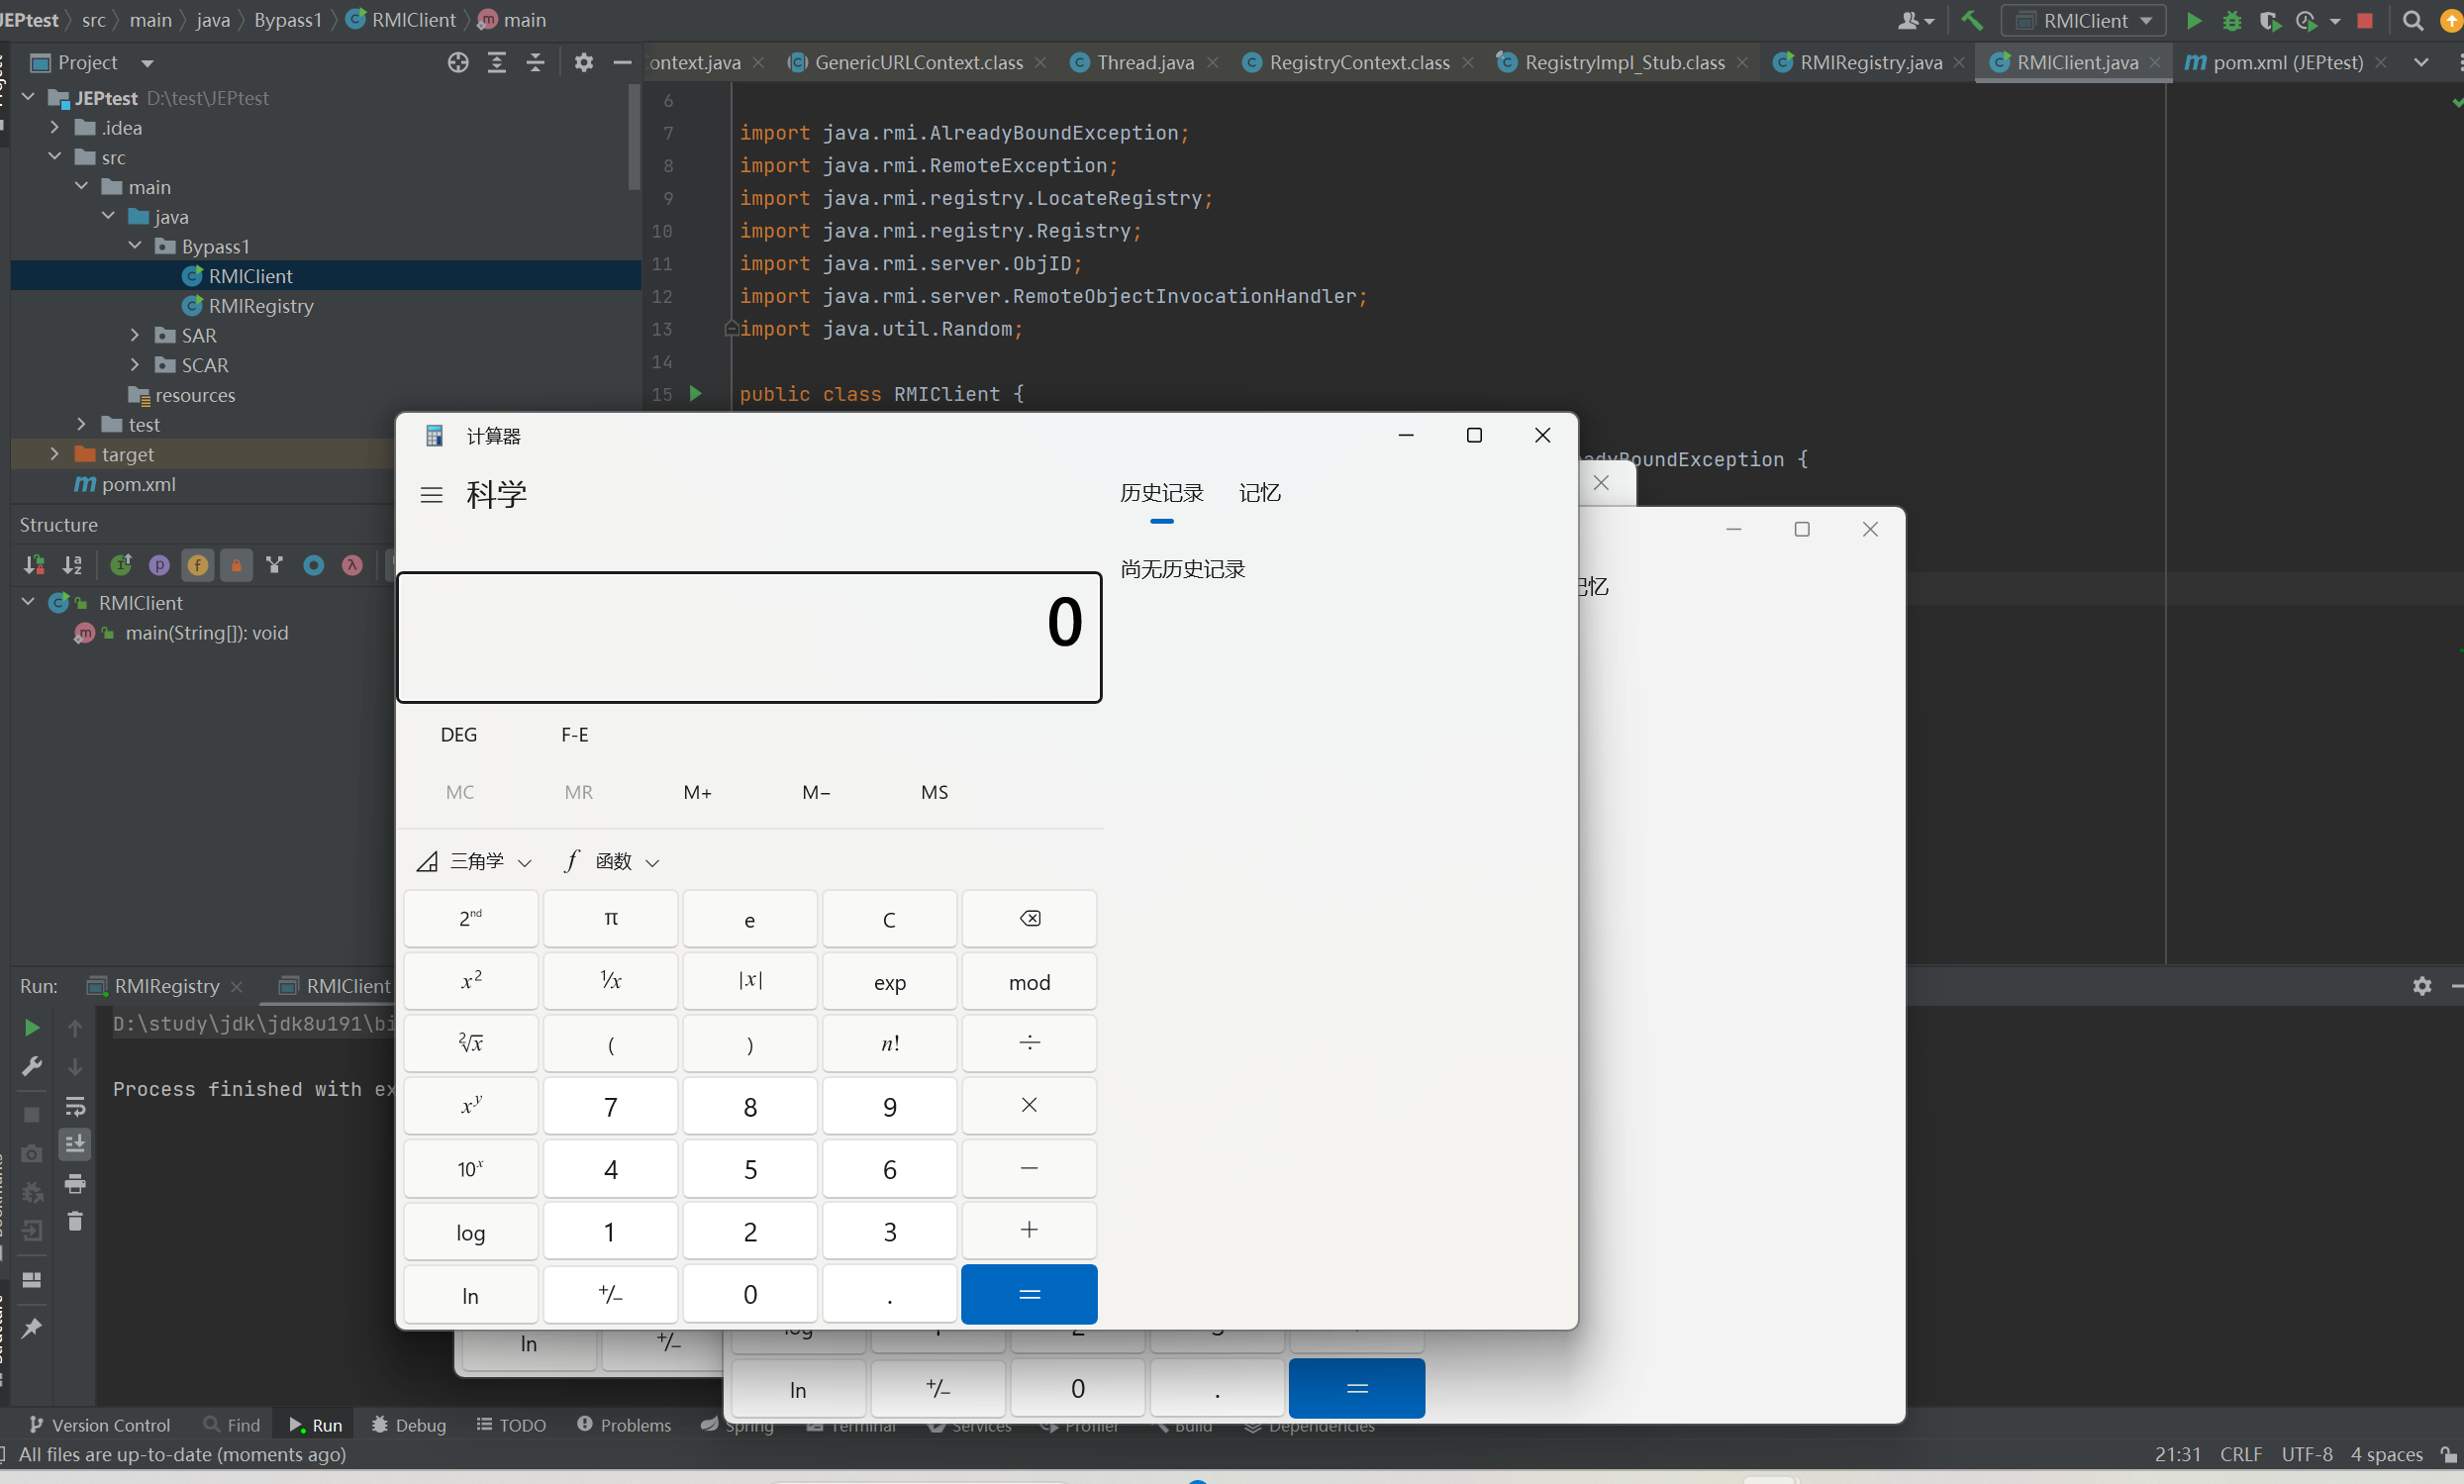The width and height of the screenshot is (2464, 1484).
Task: Toggle DEG angle unit in calculator
Action: coord(459,735)
